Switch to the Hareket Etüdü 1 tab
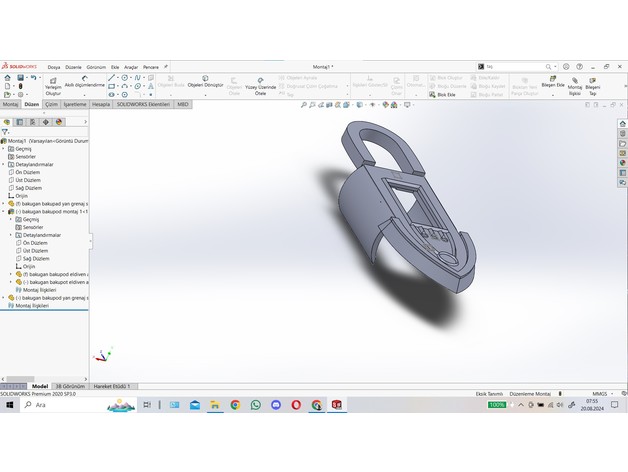This screenshot has height=472, width=628. point(112,385)
